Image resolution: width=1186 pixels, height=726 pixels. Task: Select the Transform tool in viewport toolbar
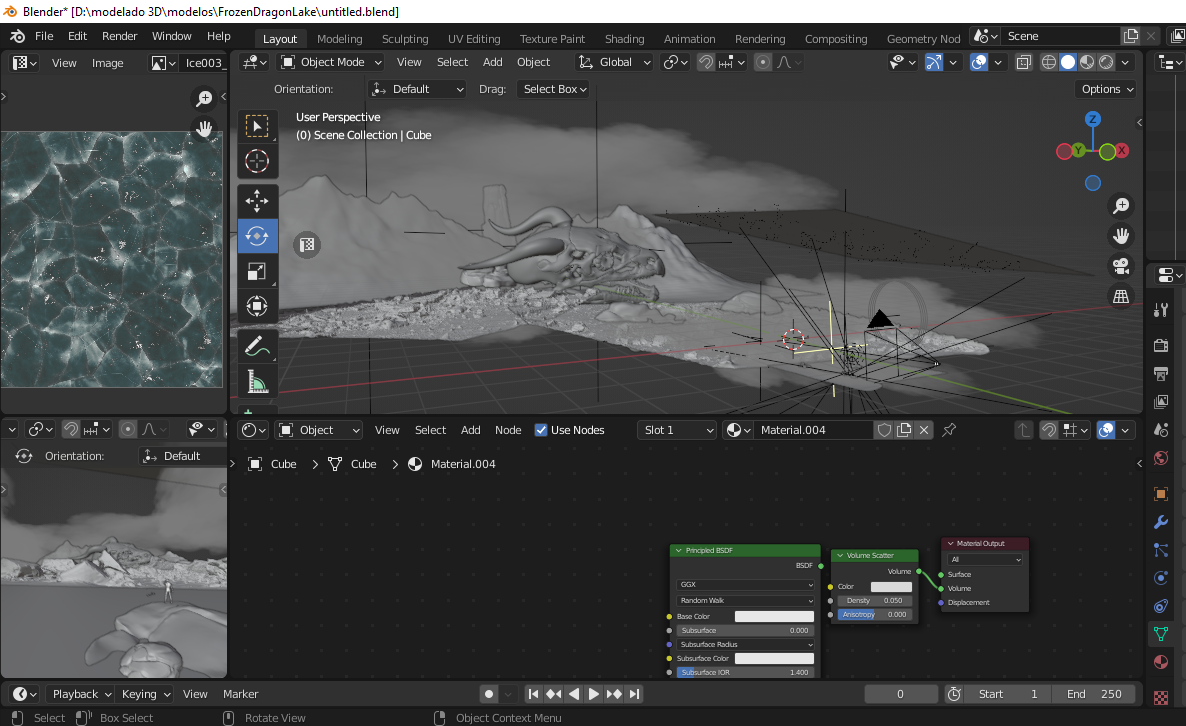coord(257,306)
